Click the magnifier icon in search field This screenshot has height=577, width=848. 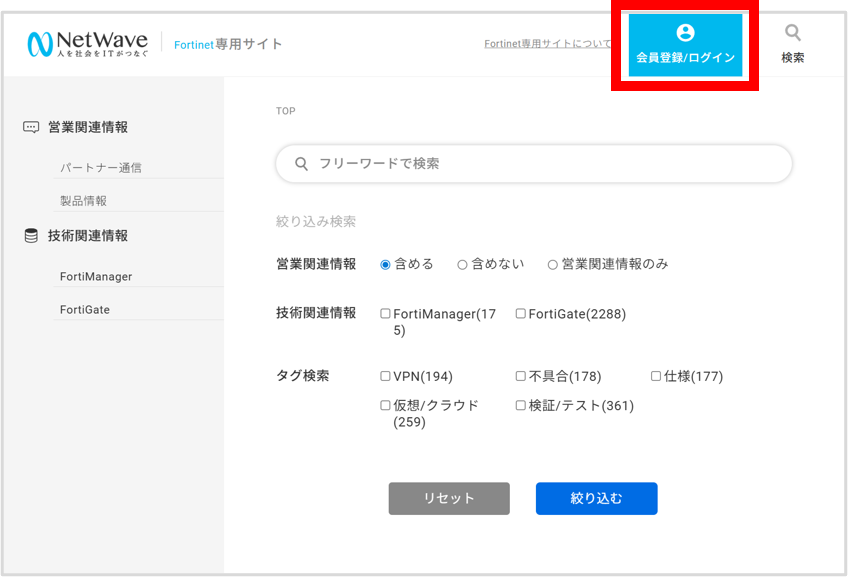pos(301,164)
